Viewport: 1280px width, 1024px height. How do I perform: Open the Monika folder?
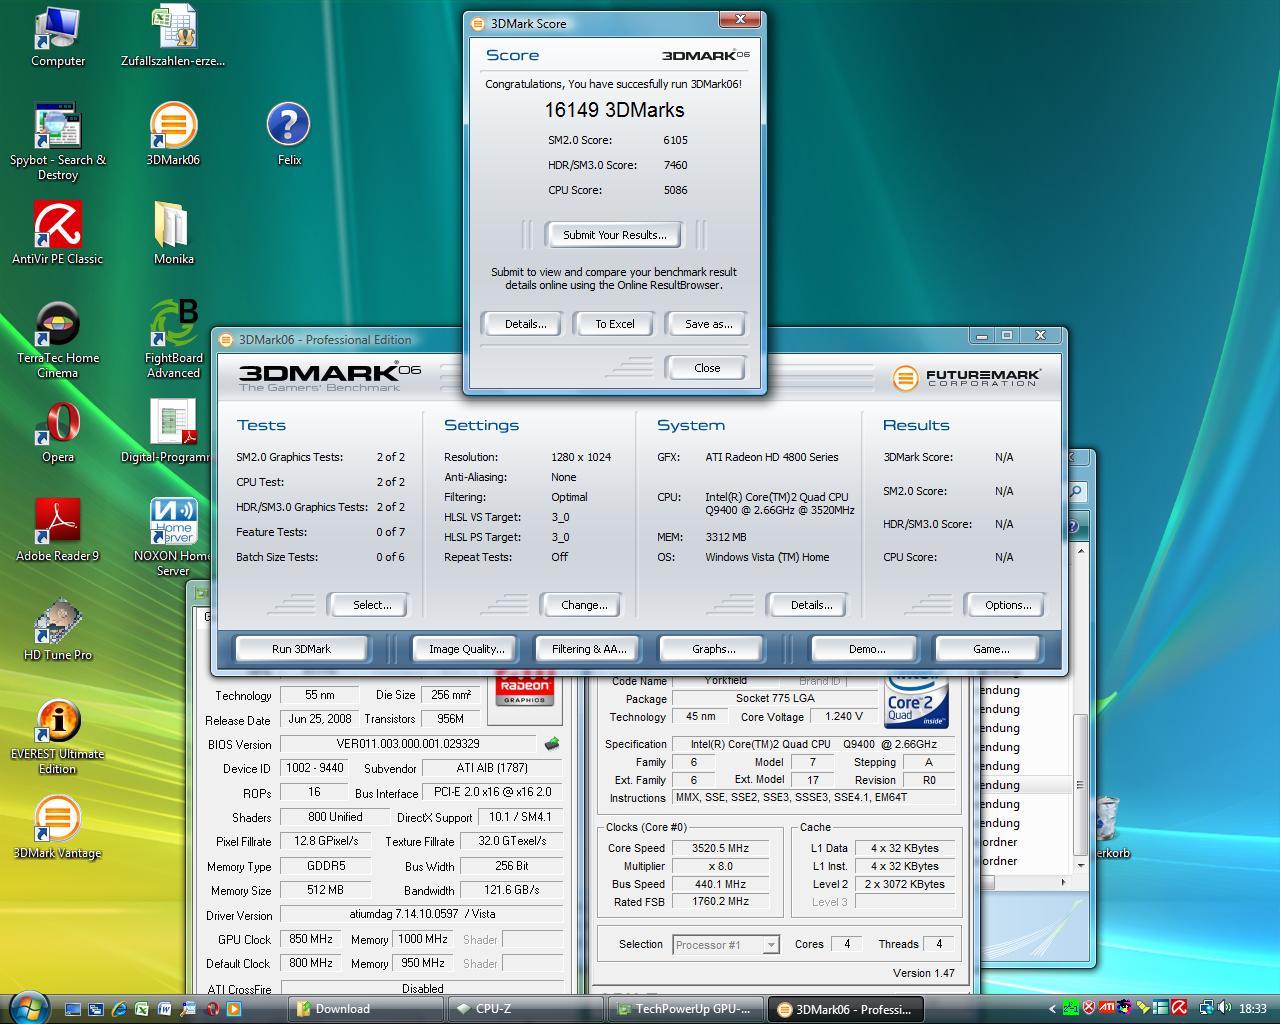click(x=173, y=232)
